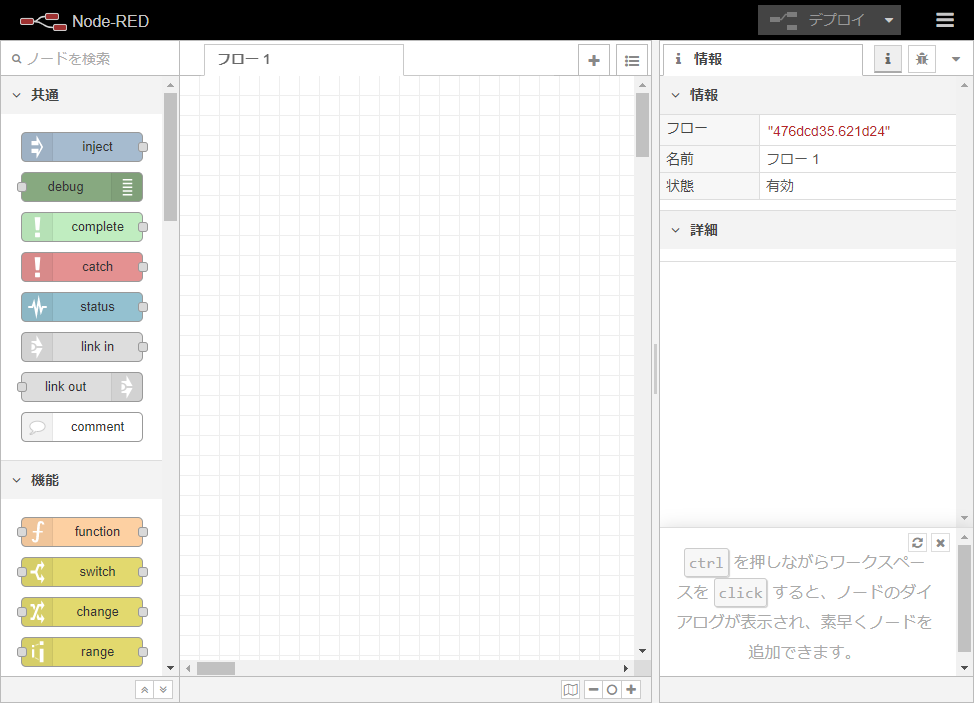The image size is (974, 703).
Task: Select the debug node from 共通 section
Action: pyautogui.click(x=81, y=187)
